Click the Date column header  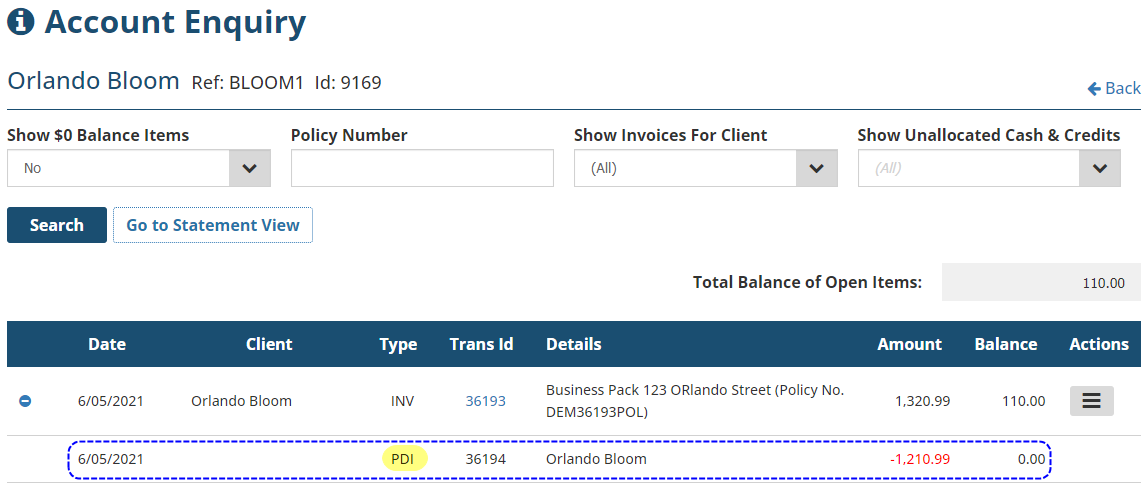(x=107, y=344)
